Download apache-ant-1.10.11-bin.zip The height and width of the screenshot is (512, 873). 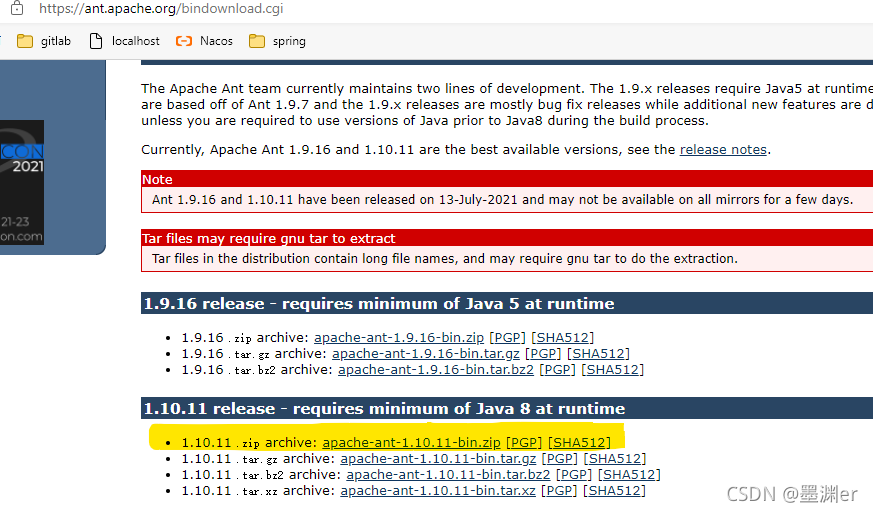point(411,443)
